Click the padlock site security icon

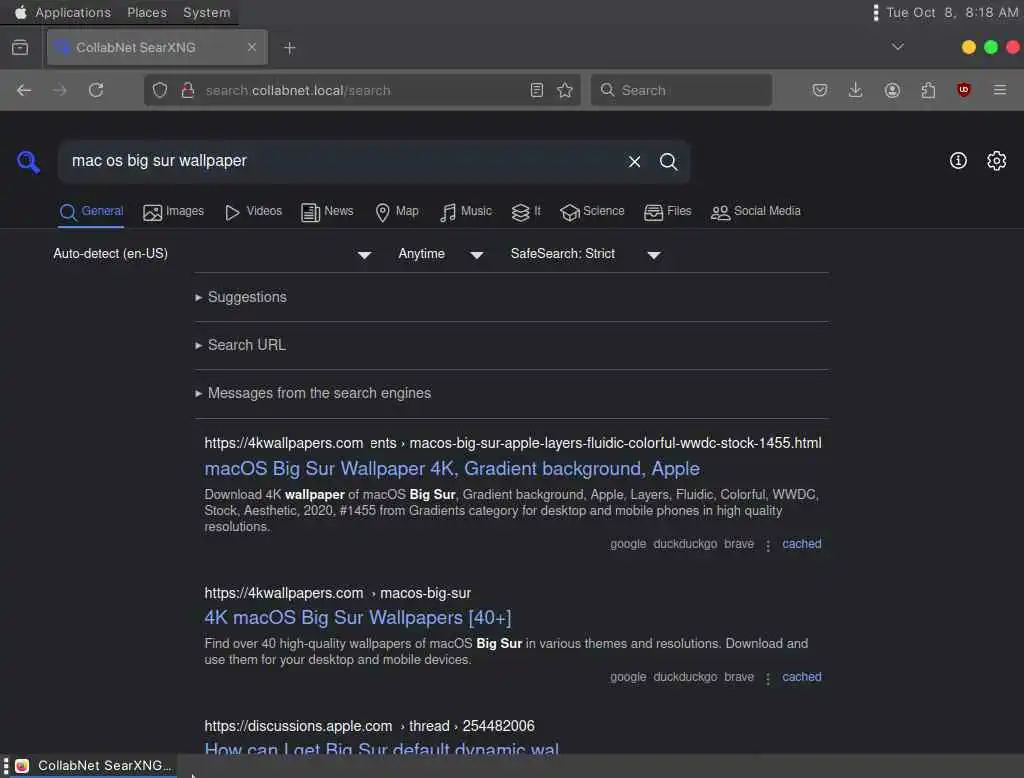click(188, 90)
